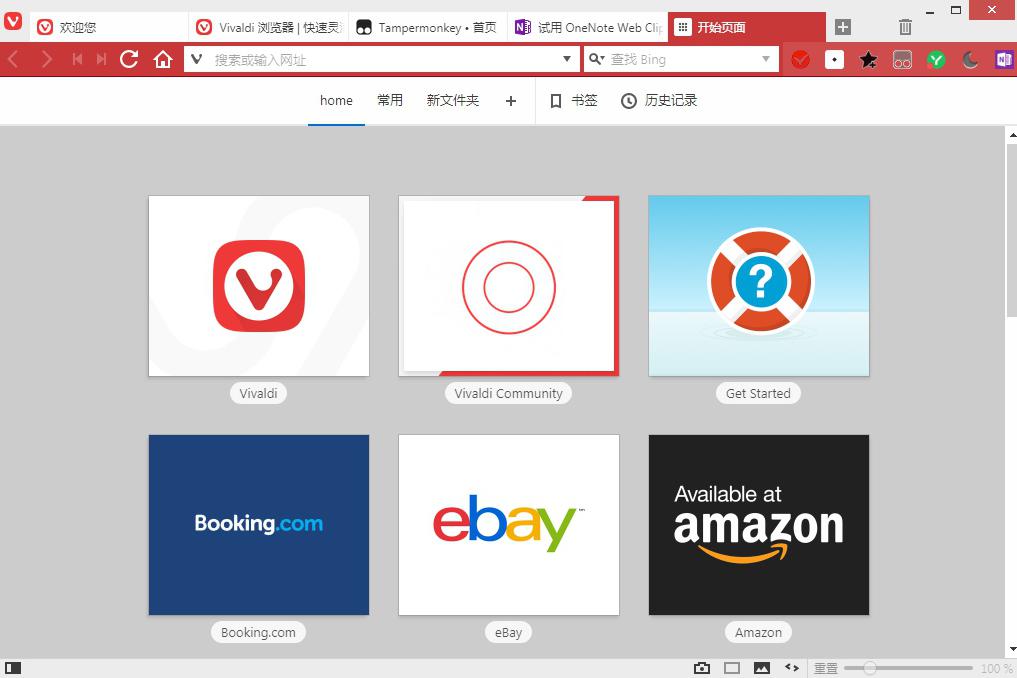The image size is (1017, 678).
Task: Open the Amazon speed dial thumbnail
Action: pos(759,525)
